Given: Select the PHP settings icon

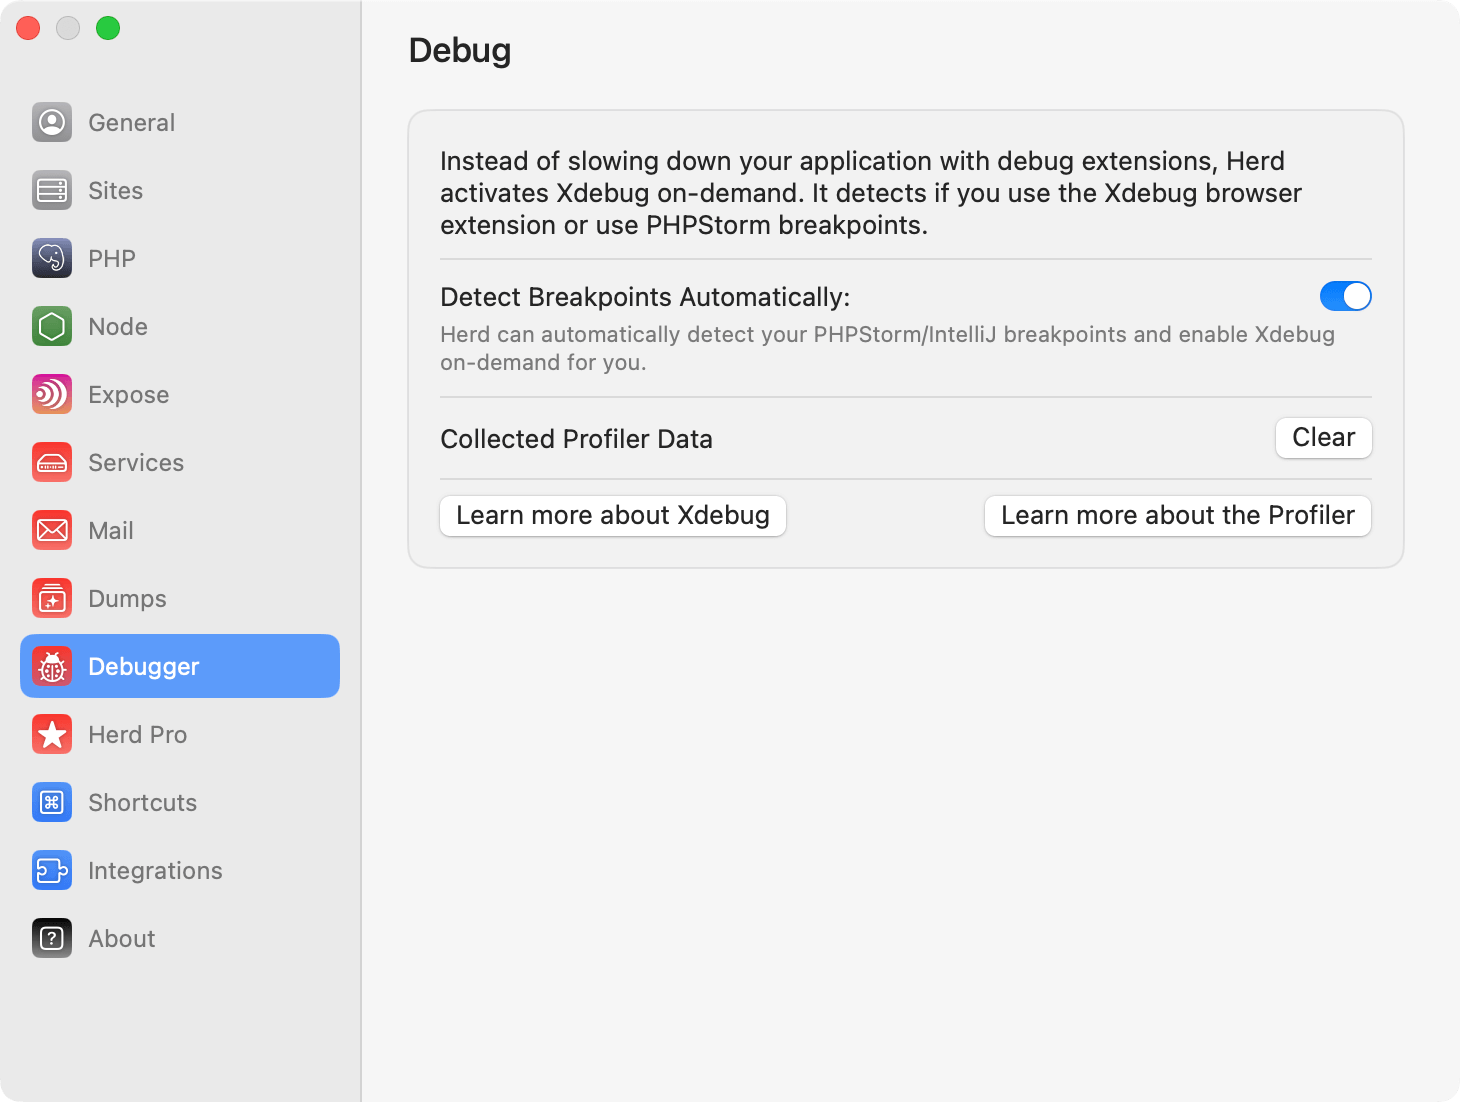Looking at the screenshot, I should pyautogui.click(x=51, y=258).
